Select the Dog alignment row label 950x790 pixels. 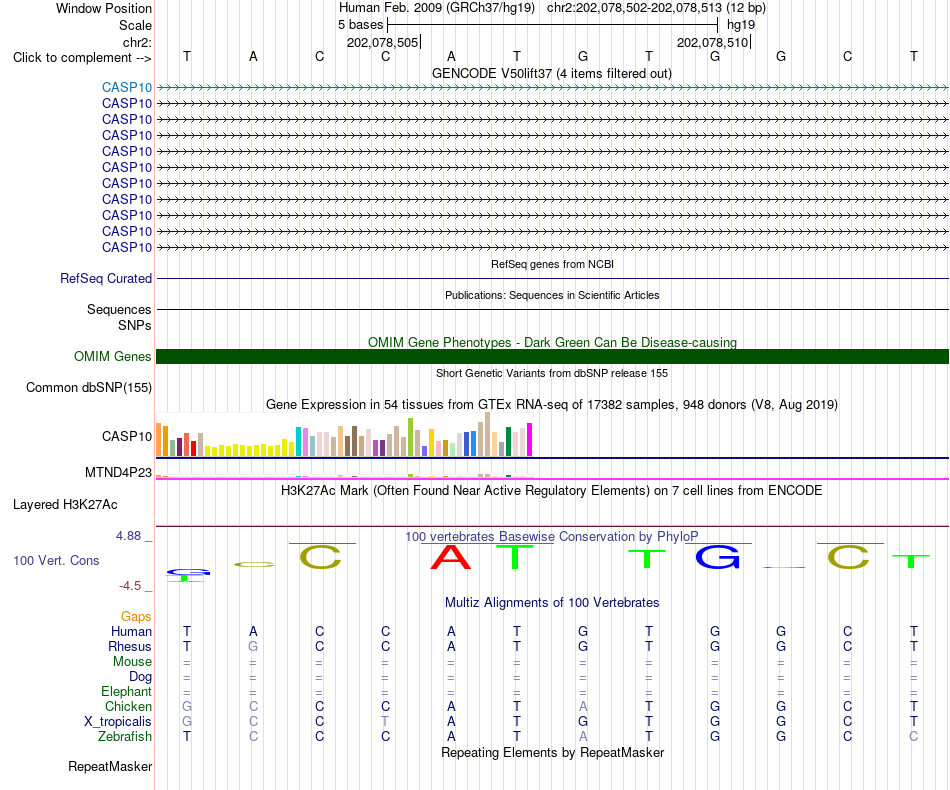click(x=140, y=677)
